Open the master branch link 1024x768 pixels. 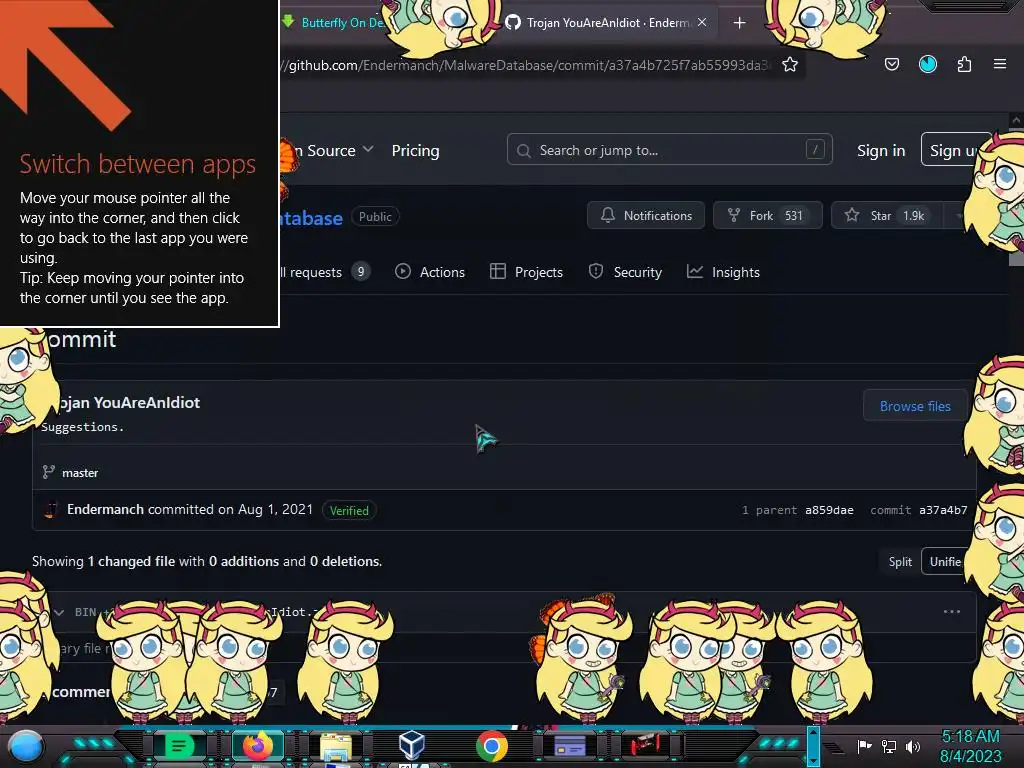80,473
